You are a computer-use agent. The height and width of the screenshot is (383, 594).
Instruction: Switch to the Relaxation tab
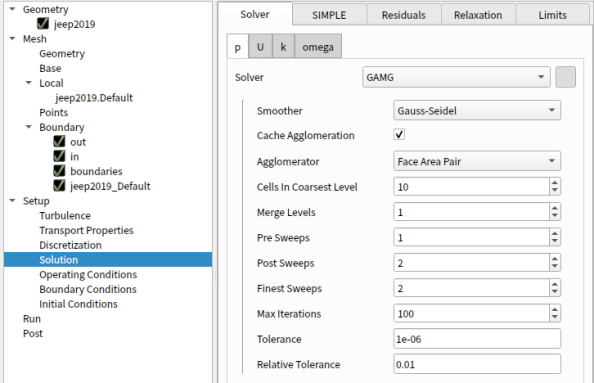pos(478,15)
